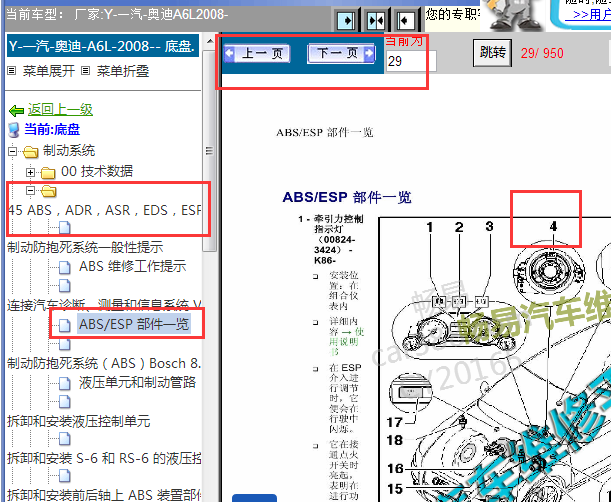611x502 pixels.
Task: Click the 菜单折叠 small square icon
Action: [x=86, y=71]
